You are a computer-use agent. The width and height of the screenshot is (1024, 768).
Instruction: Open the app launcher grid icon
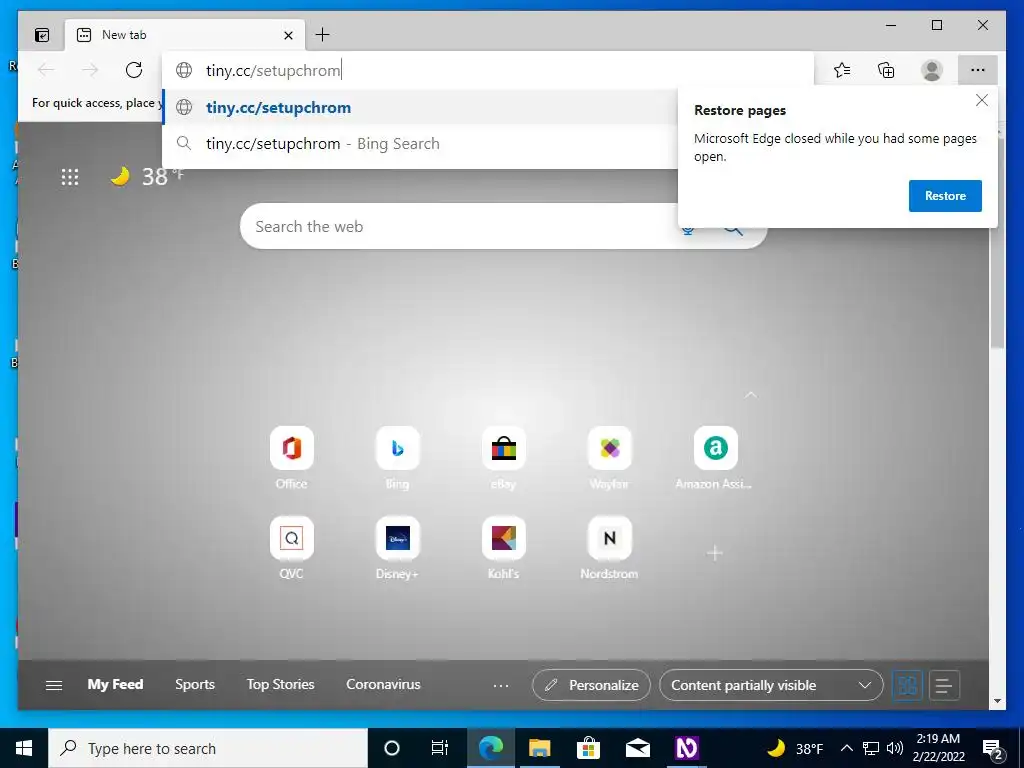tap(70, 176)
